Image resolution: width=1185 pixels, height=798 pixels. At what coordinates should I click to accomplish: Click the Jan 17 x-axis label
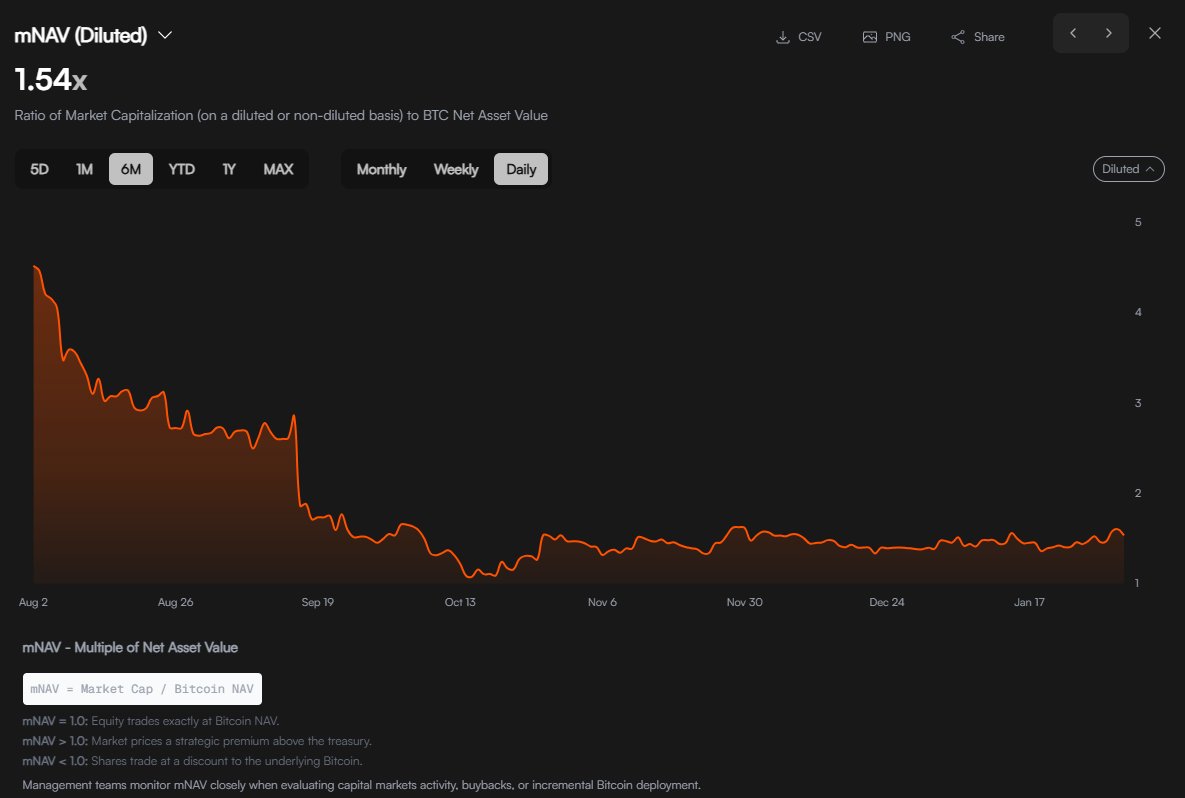click(x=1029, y=602)
